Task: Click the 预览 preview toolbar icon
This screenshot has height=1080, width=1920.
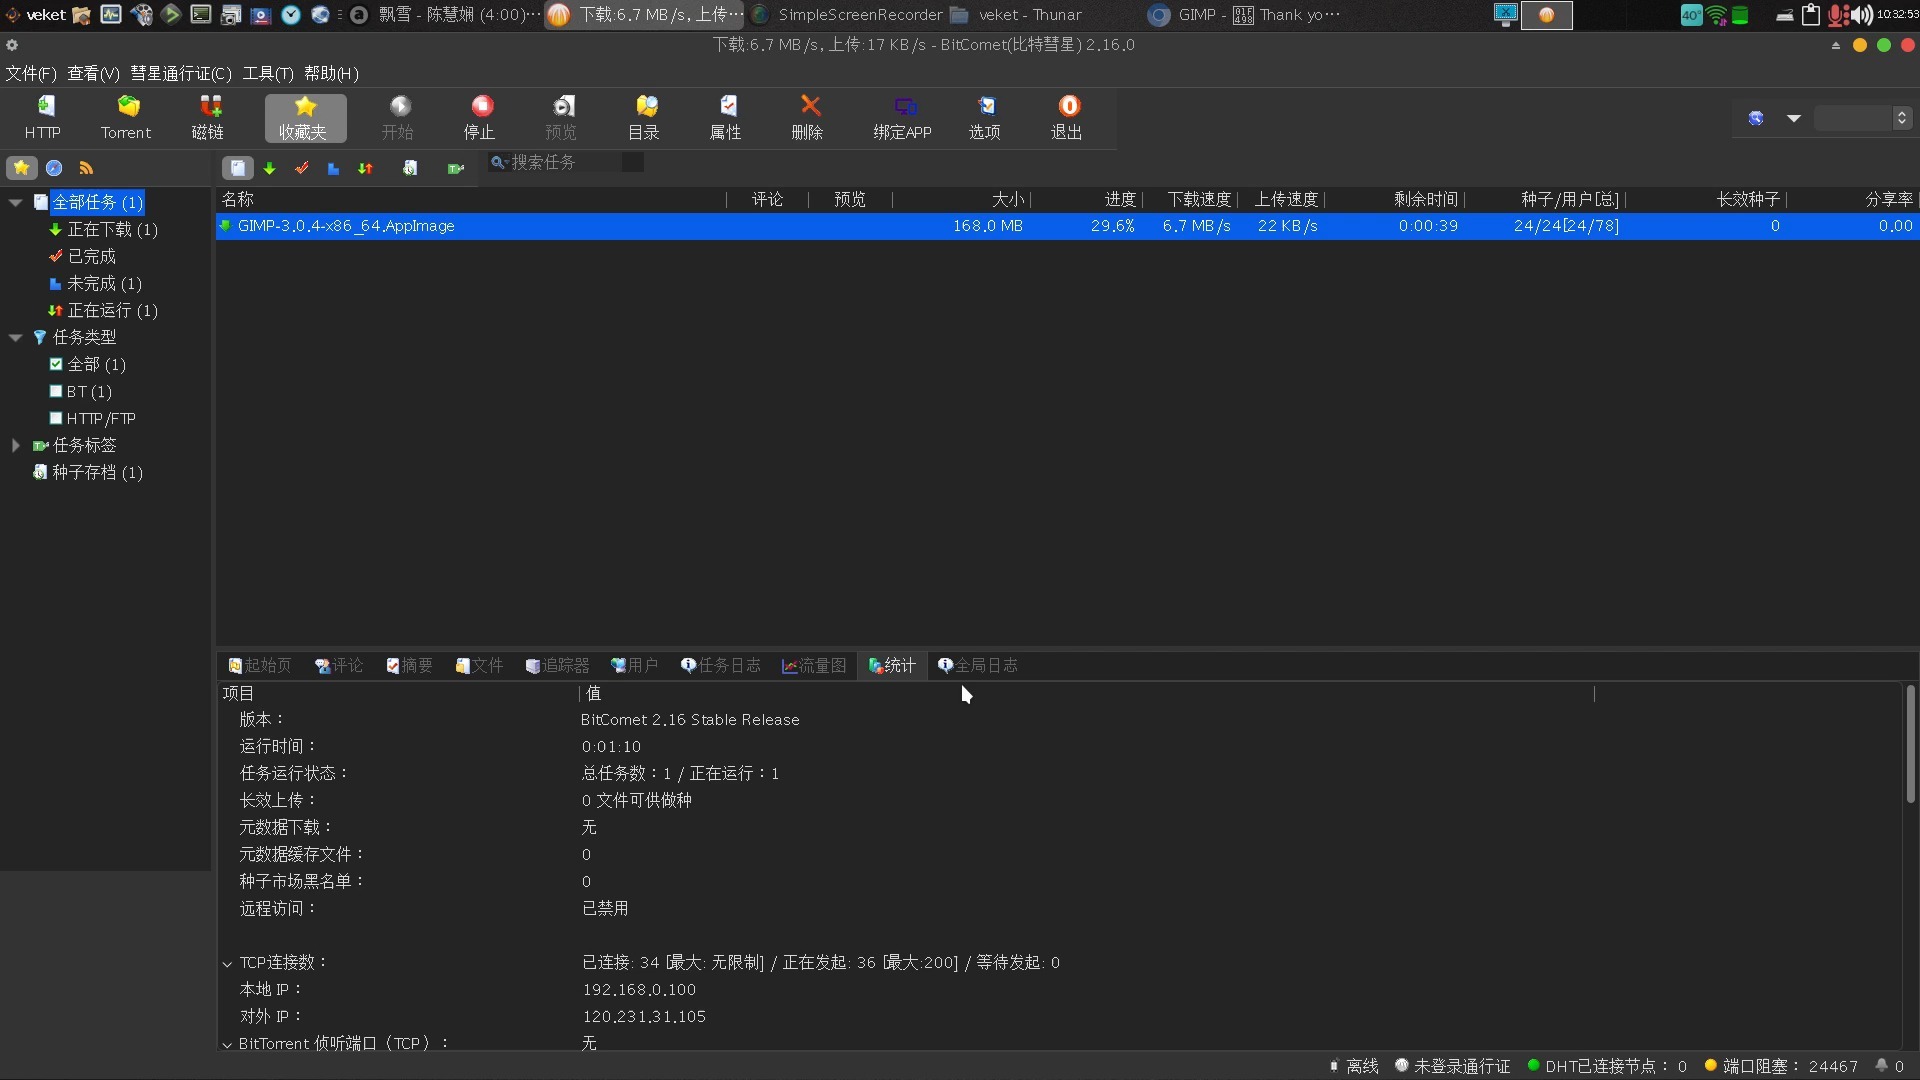Action: (x=562, y=117)
